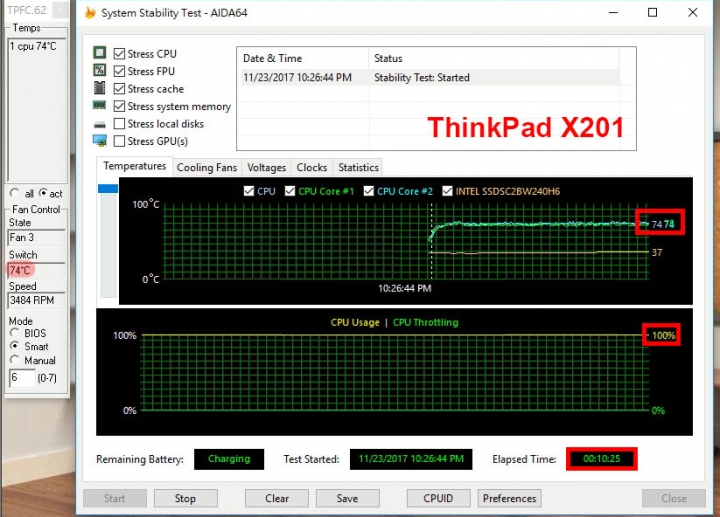Enable the Stress GPU(s) checkbox
This screenshot has width=720, height=517.
click(x=119, y=141)
